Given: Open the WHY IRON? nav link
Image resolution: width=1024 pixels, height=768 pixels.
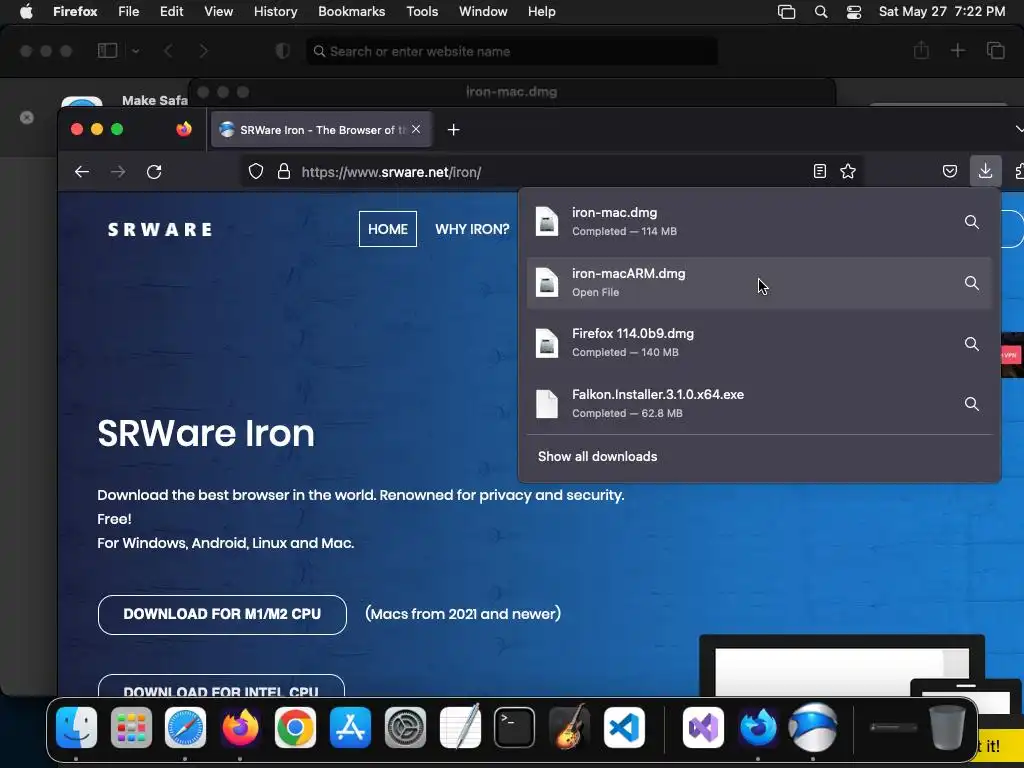Looking at the screenshot, I should point(472,229).
